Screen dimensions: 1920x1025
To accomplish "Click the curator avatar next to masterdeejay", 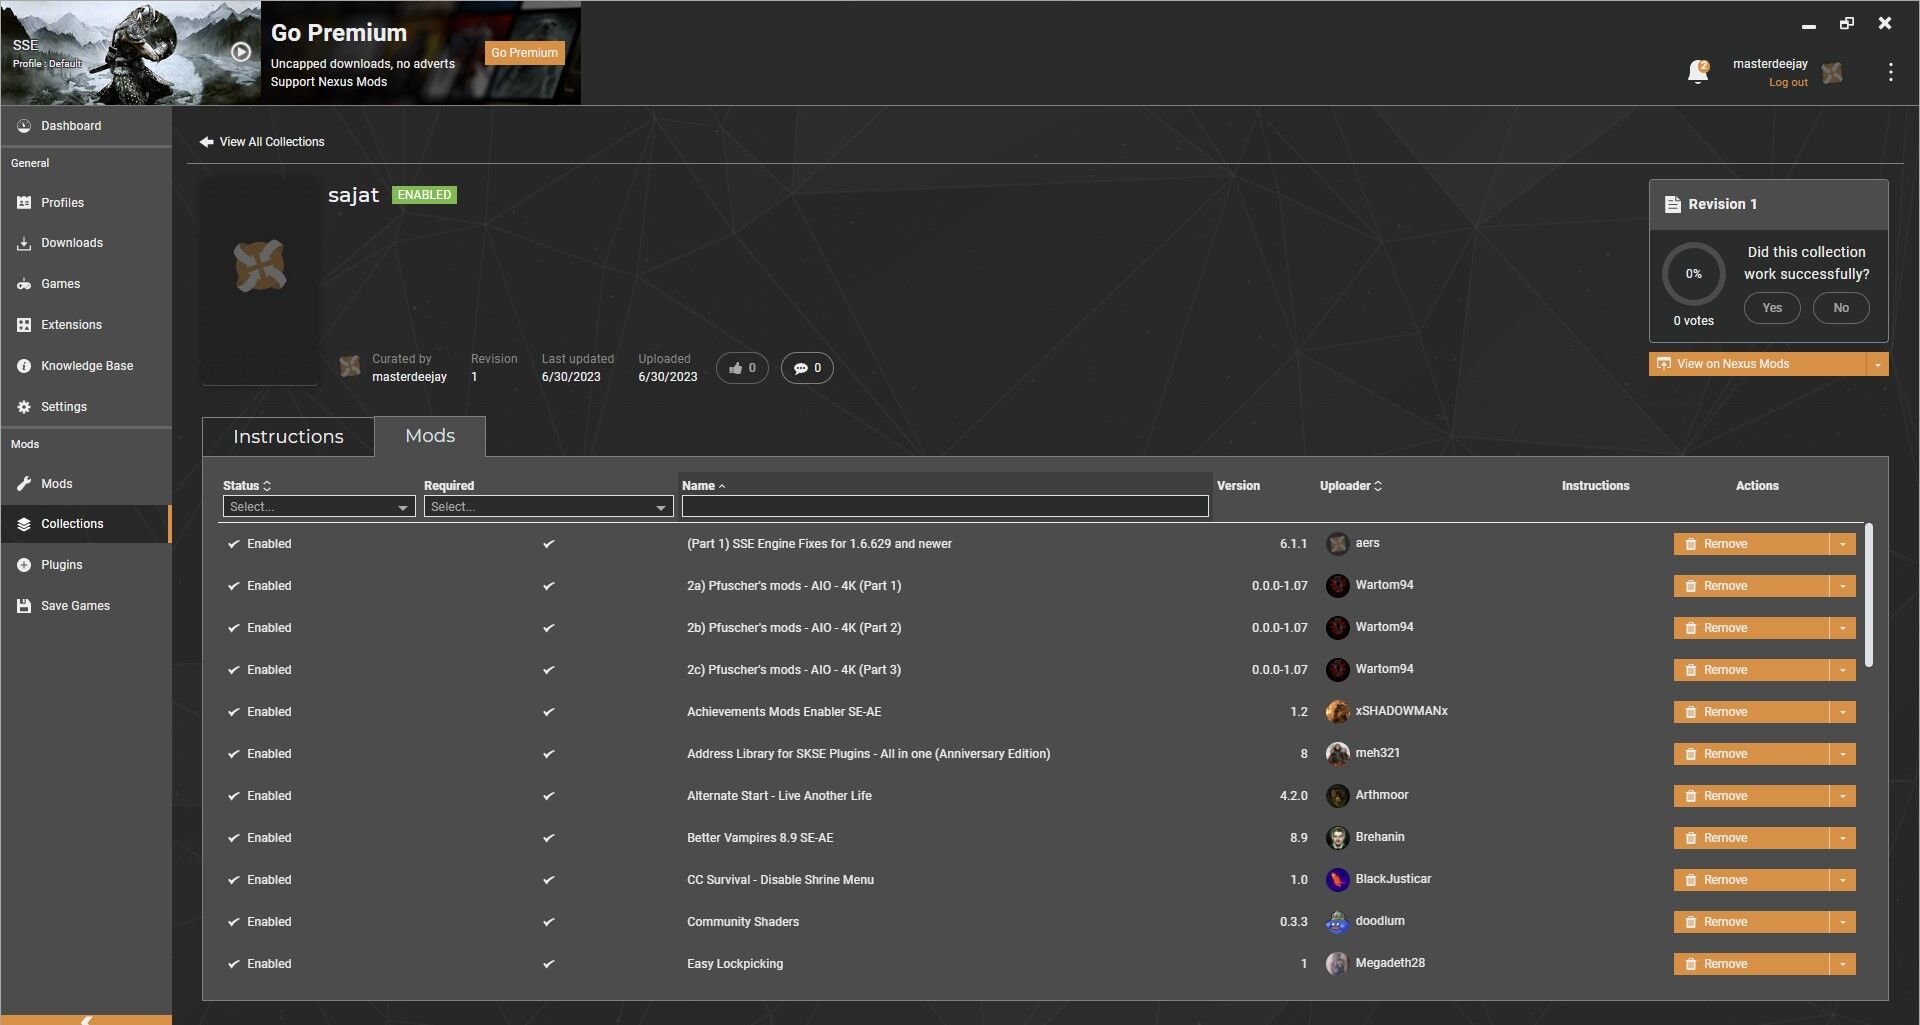I will tap(350, 367).
